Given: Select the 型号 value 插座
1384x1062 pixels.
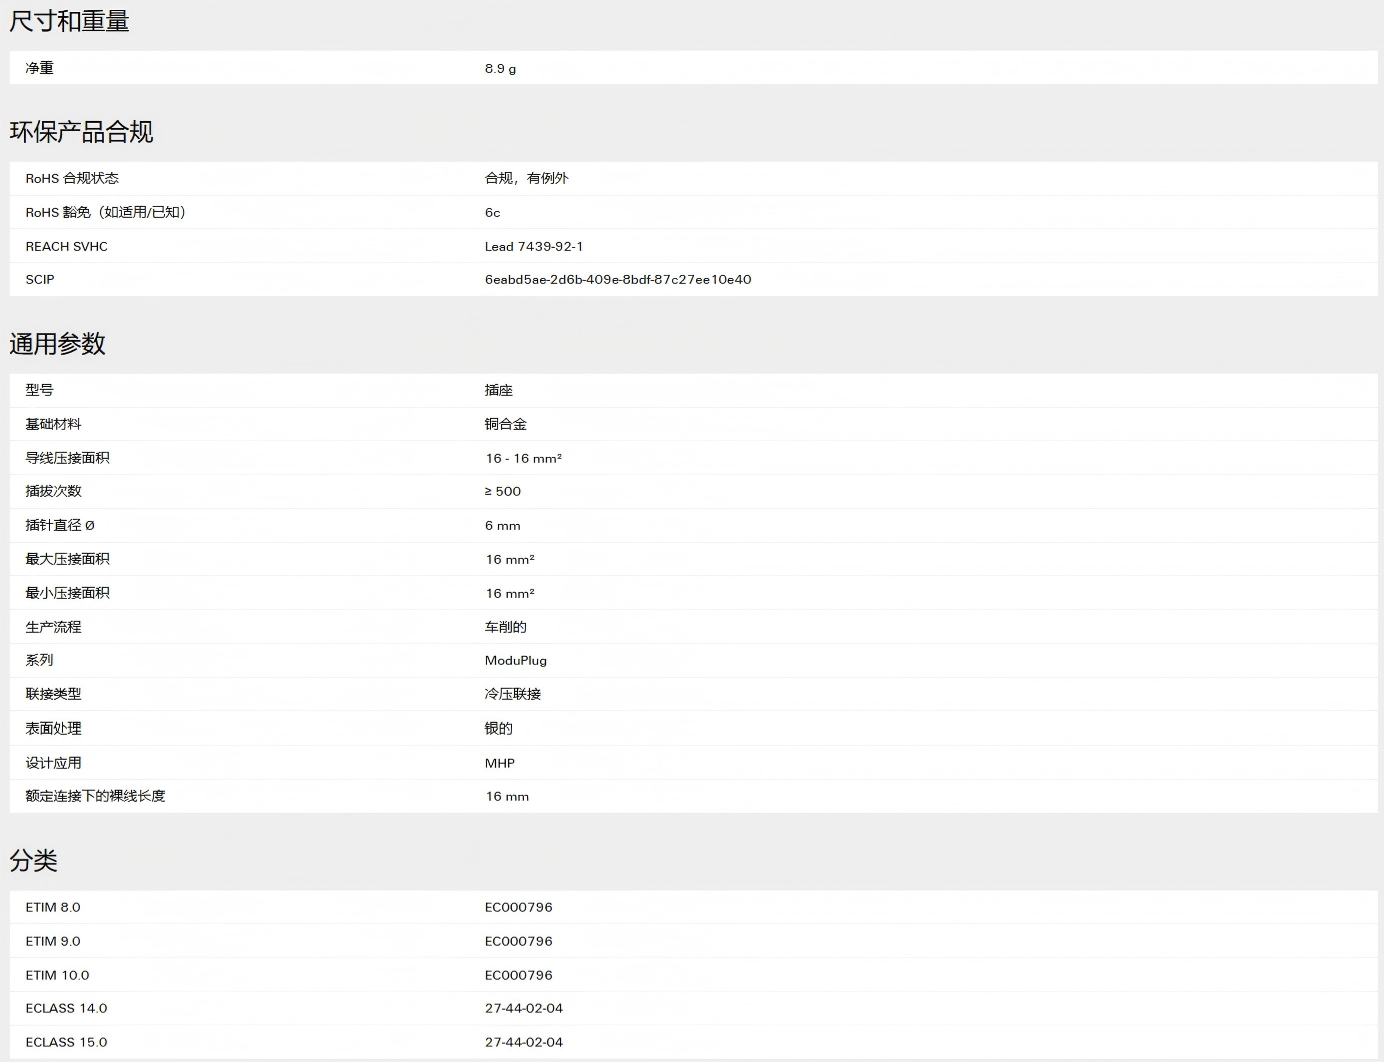Looking at the screenshot, I should (x=498, y=390).
